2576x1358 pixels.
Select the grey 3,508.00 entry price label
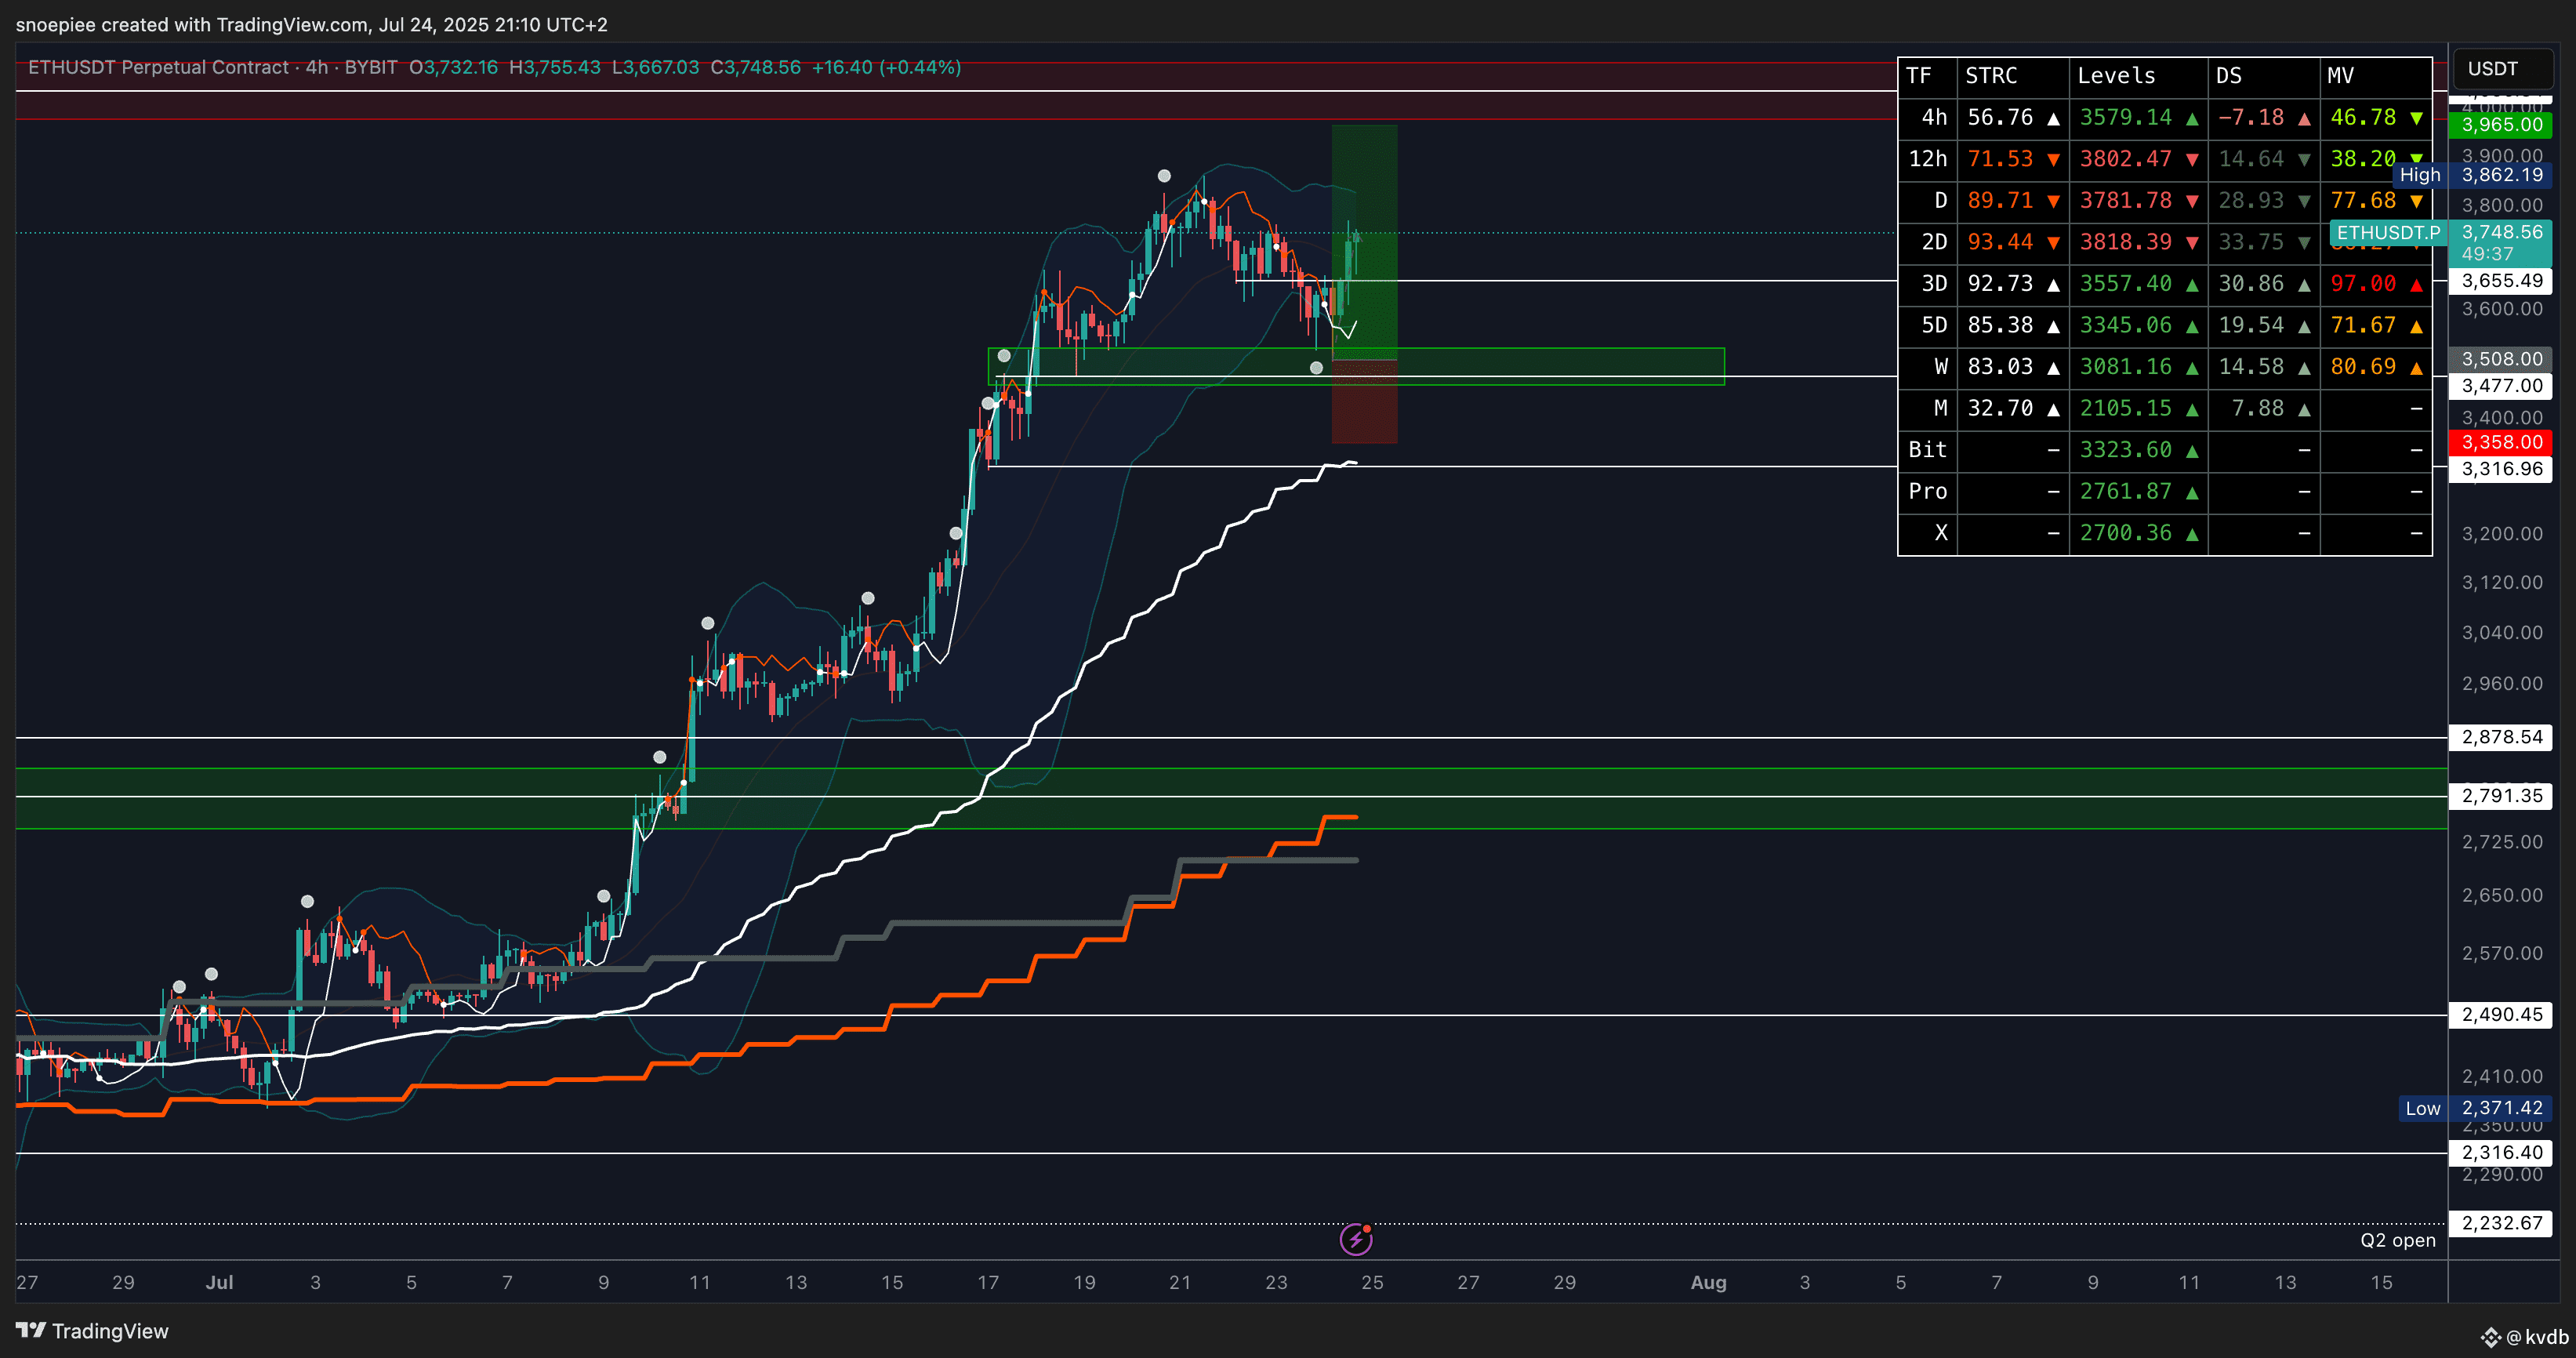click(x=2501, y=359)
